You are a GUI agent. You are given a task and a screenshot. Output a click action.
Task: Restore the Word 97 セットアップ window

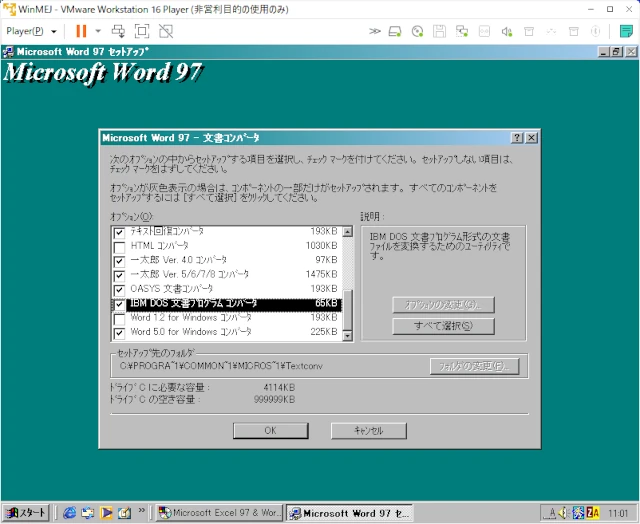coord(616,52)
